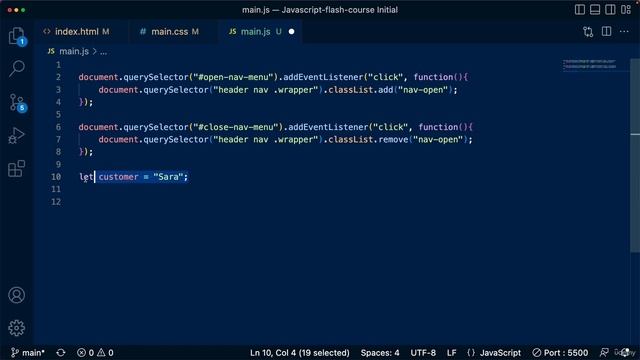Split the editor to the right
This screenshot has height=360, width=640.
(x=607, y=31)
